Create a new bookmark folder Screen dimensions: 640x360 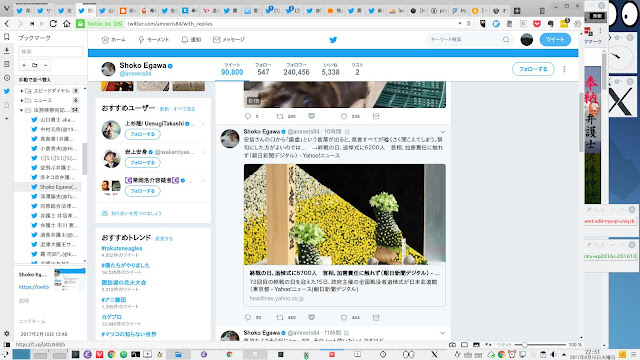(35, 65)
